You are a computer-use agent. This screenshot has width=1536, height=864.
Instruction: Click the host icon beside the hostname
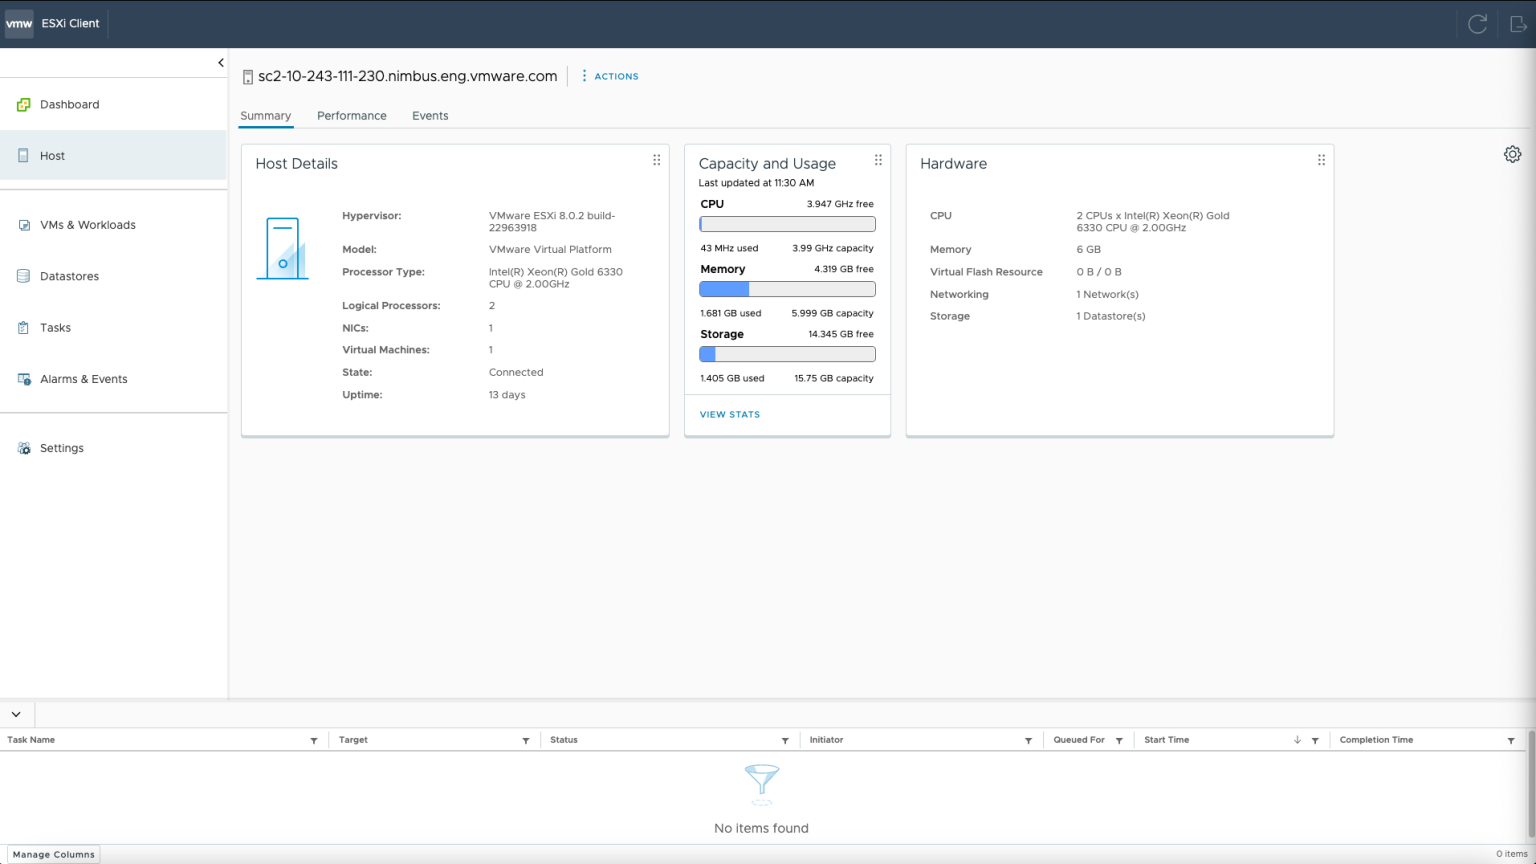coord(248,77)
